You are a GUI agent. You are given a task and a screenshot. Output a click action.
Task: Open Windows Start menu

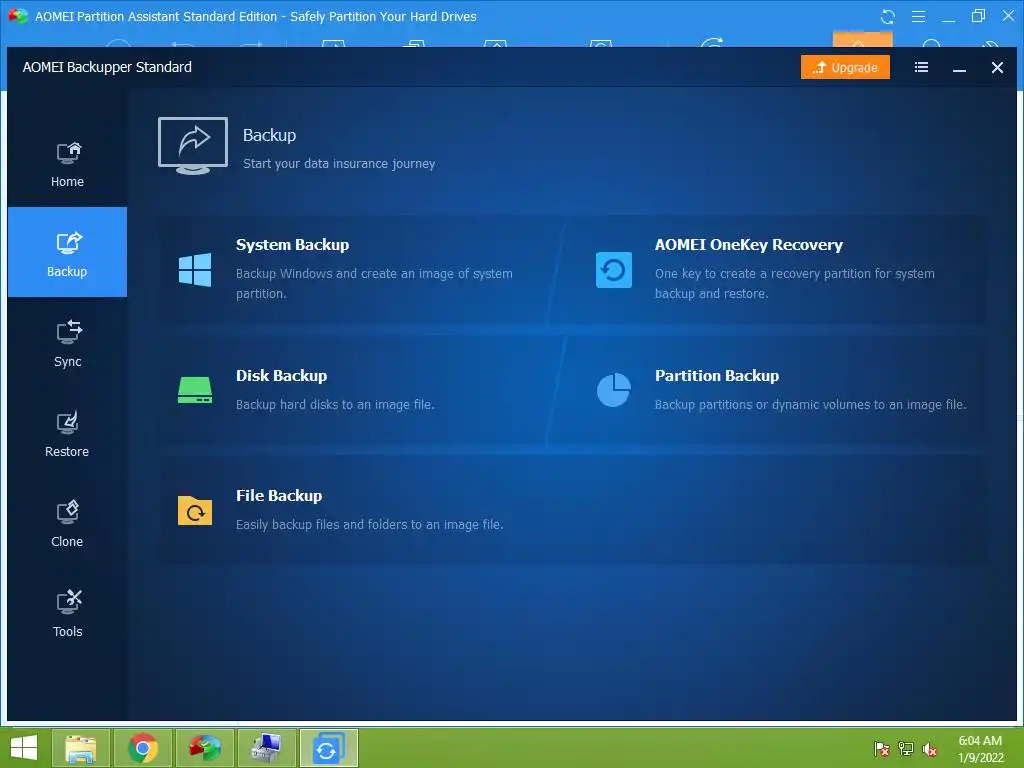[x=24, y=748]
